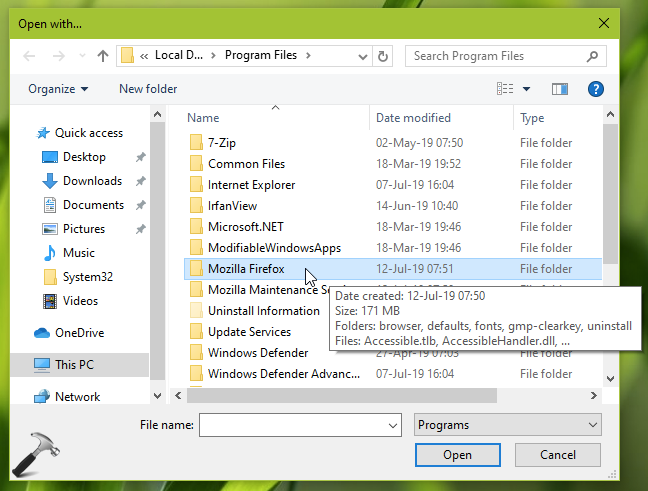Create a New folder
The height and width of the screenshot is (491, 648).
148,89
